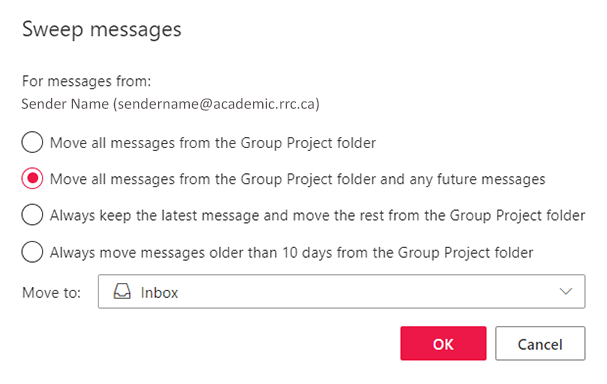This screenshot has height=384, width=607.
Task: Click the 'Inbox' text in destination combo box
Action: tap(159, 293)
